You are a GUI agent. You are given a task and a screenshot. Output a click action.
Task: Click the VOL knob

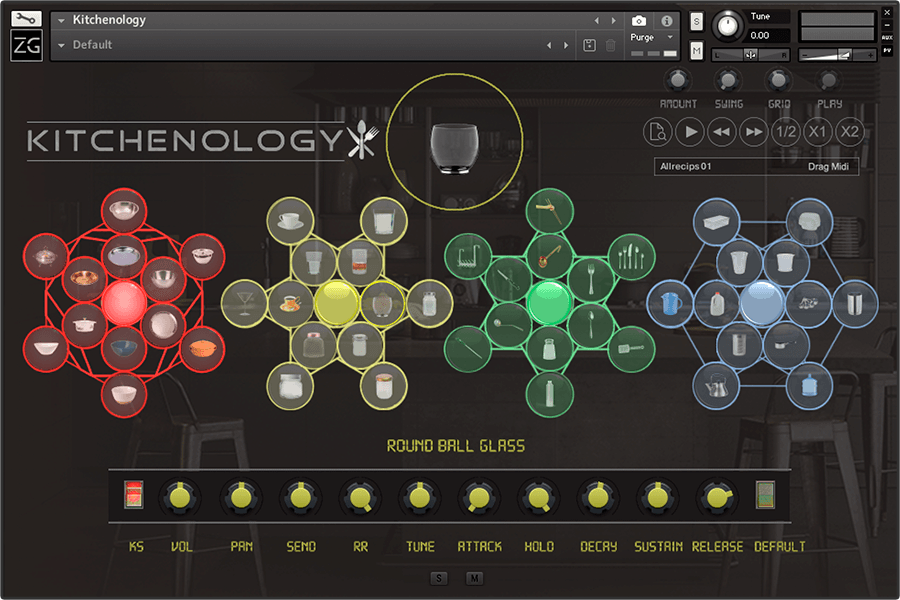point(180,497)
